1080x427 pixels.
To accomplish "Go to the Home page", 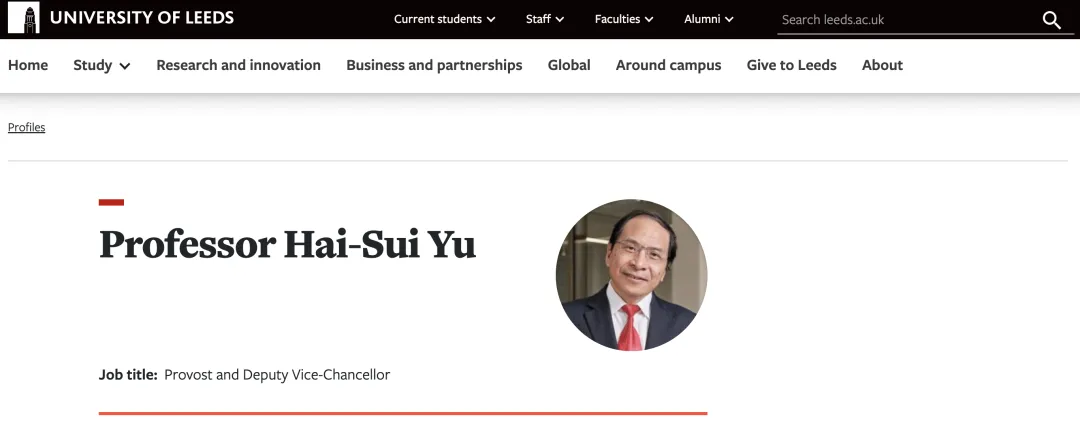I will pyautogui.click(x=28, y=65).
